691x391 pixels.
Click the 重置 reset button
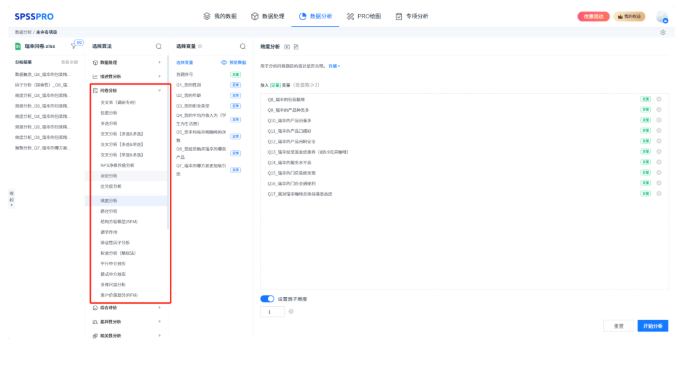(x=619, y=326)
